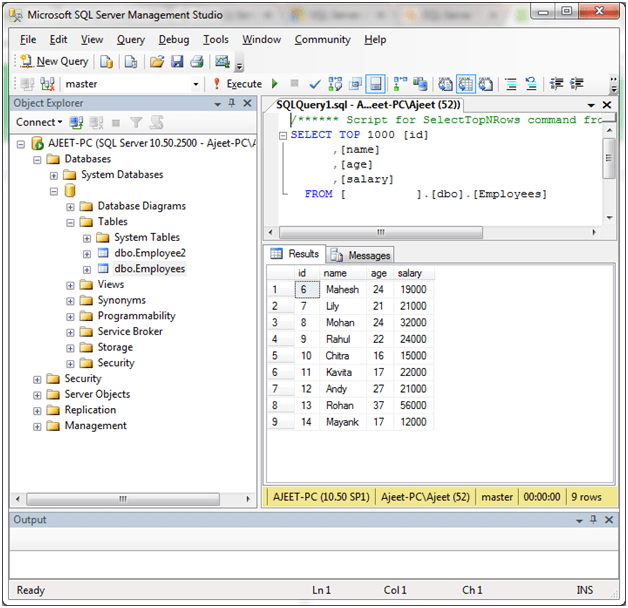Click the Filter icon in Object Explorer
The height and width of the screenshot is (608, 628).
tap(136, 122)
